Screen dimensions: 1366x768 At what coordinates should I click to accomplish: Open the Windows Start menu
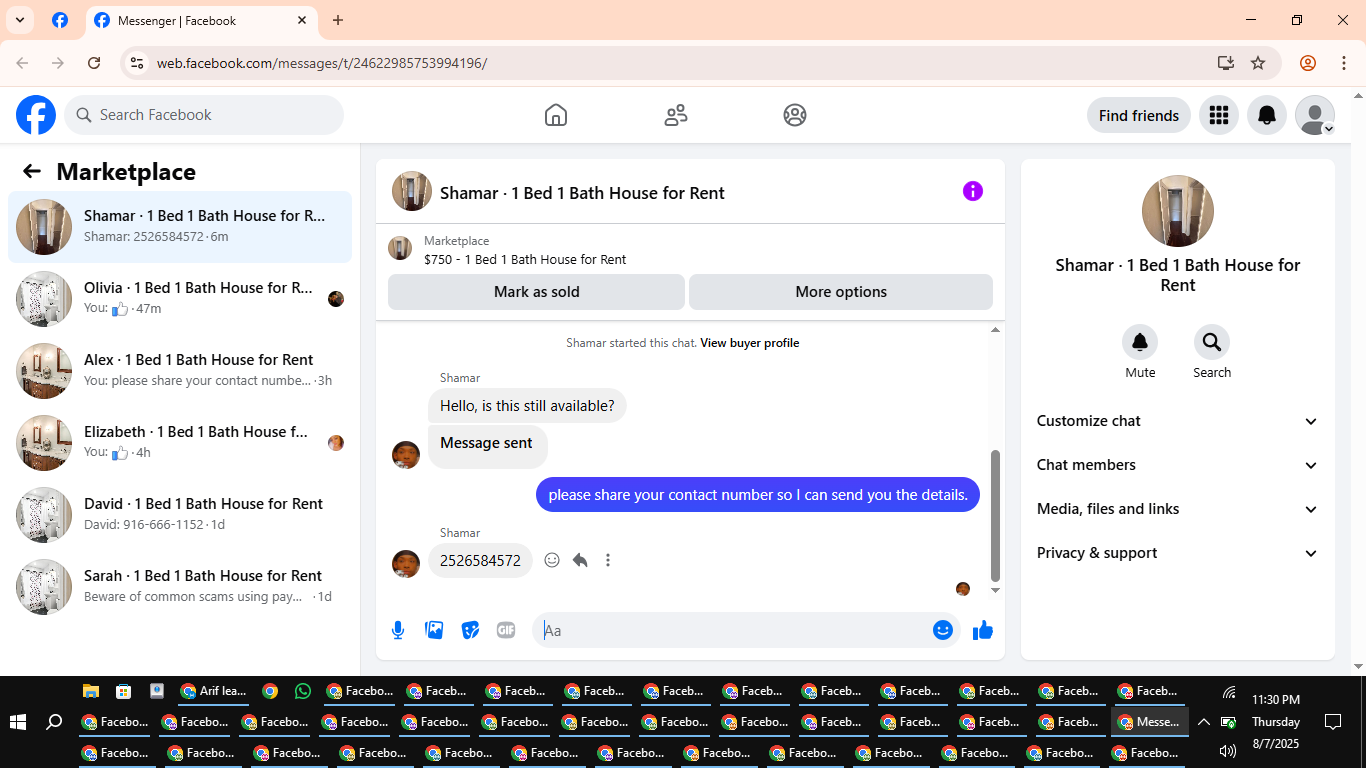(x=17, y=722)
